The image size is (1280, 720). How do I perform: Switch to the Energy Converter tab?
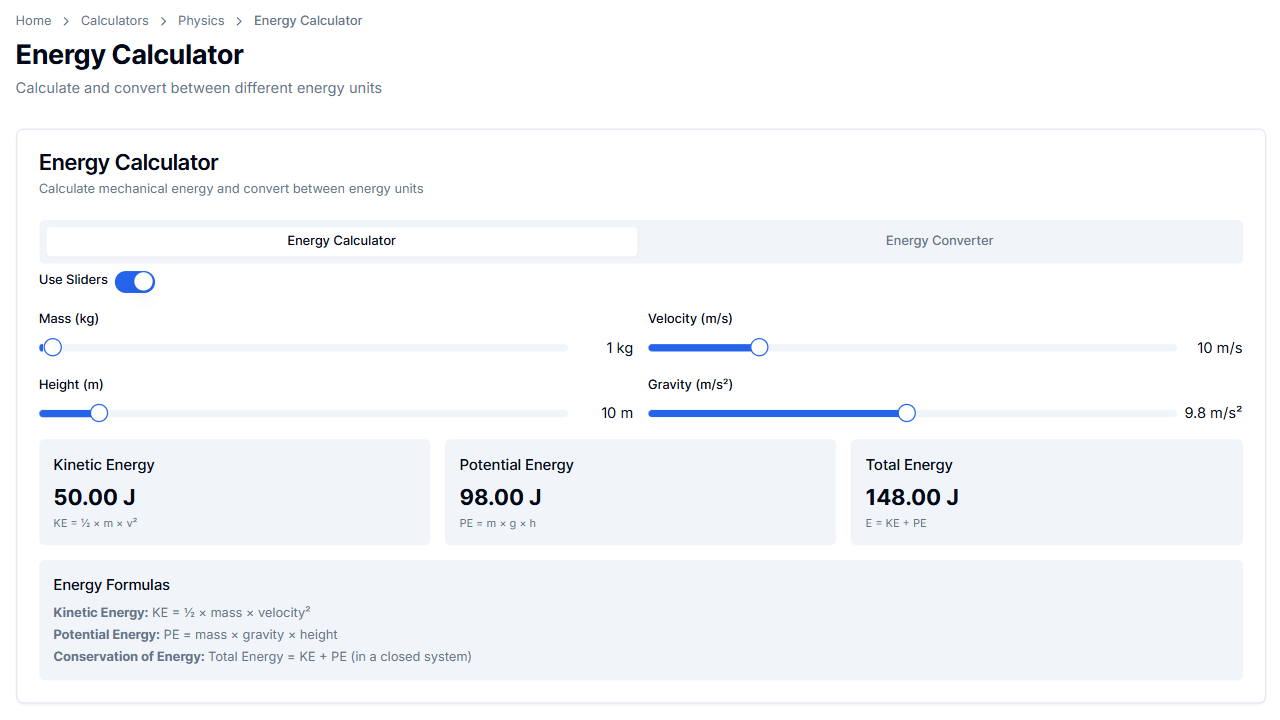(938, 240)
